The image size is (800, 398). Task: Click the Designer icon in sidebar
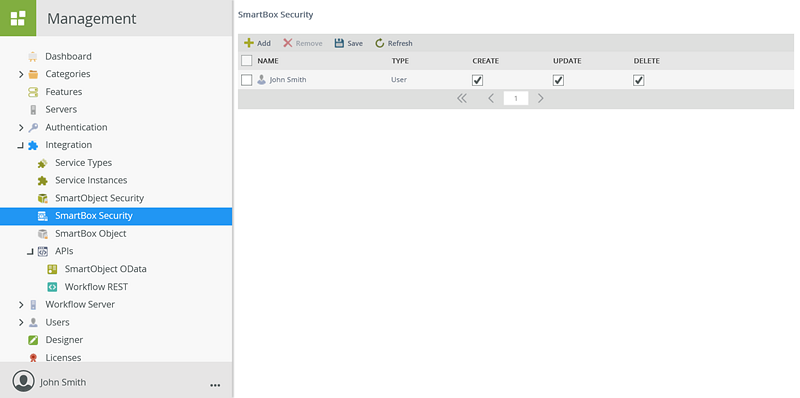[33, 340]
